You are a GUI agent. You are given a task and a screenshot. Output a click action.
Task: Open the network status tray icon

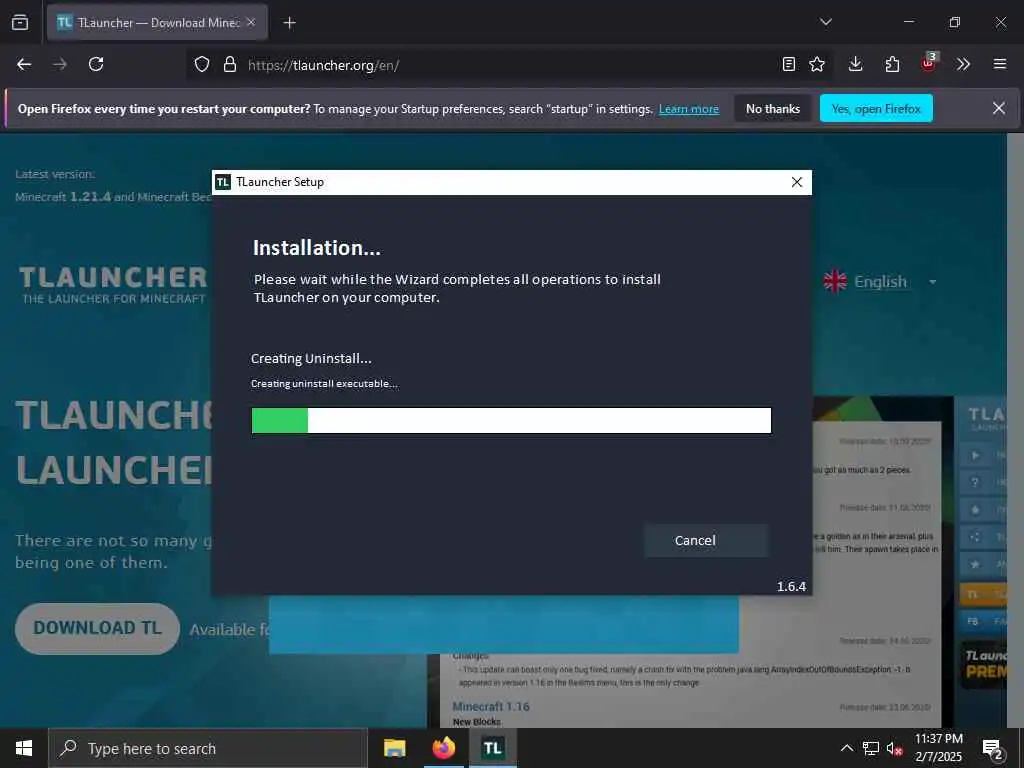871,748
